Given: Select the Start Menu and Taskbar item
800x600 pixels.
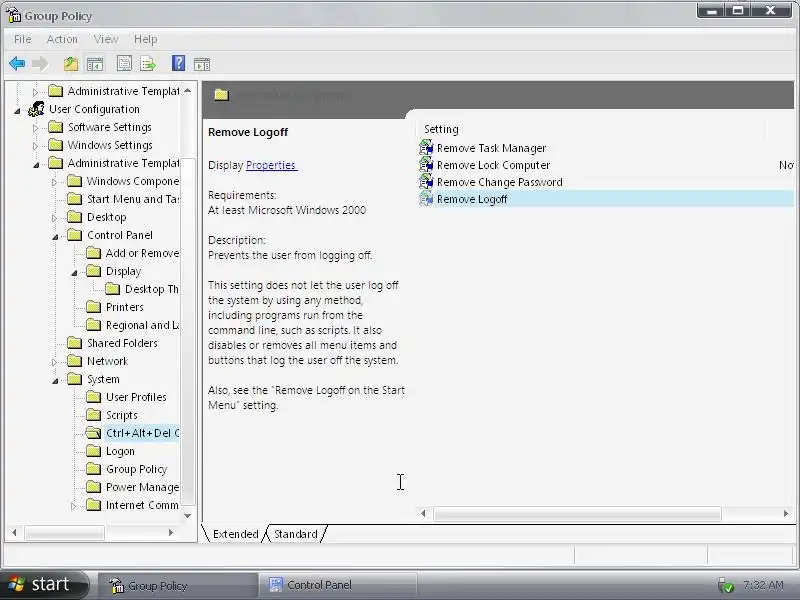Looking at the screenshot, I should click(x=132, y=199).
